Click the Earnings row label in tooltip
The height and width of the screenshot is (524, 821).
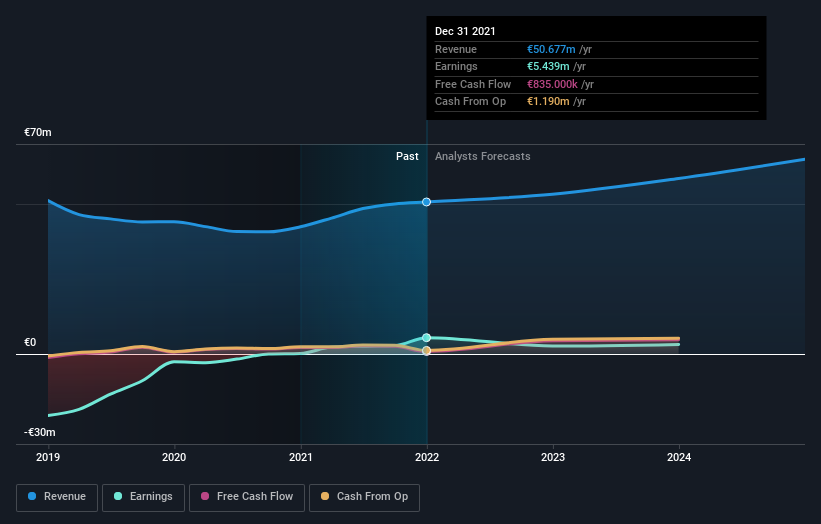456,66
